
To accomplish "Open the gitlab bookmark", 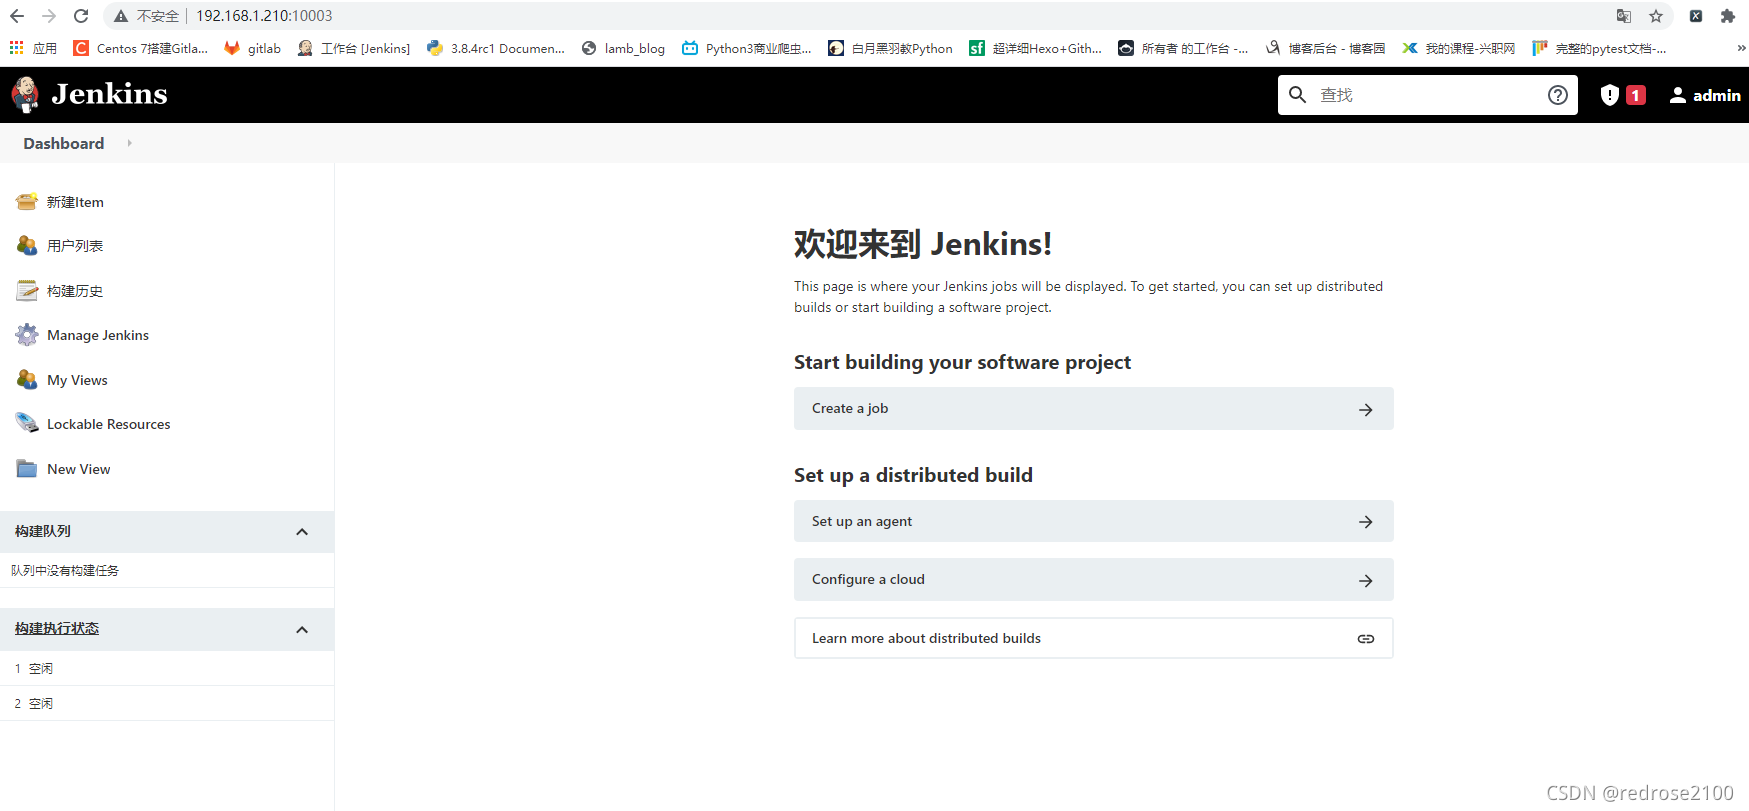I will 252,48.
